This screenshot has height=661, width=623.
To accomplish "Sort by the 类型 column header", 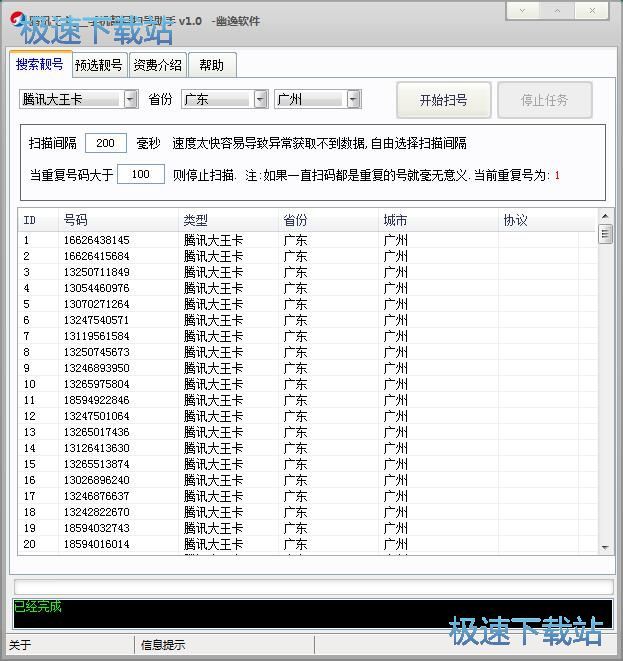I will pyautogui.click(x=228, y=220).
